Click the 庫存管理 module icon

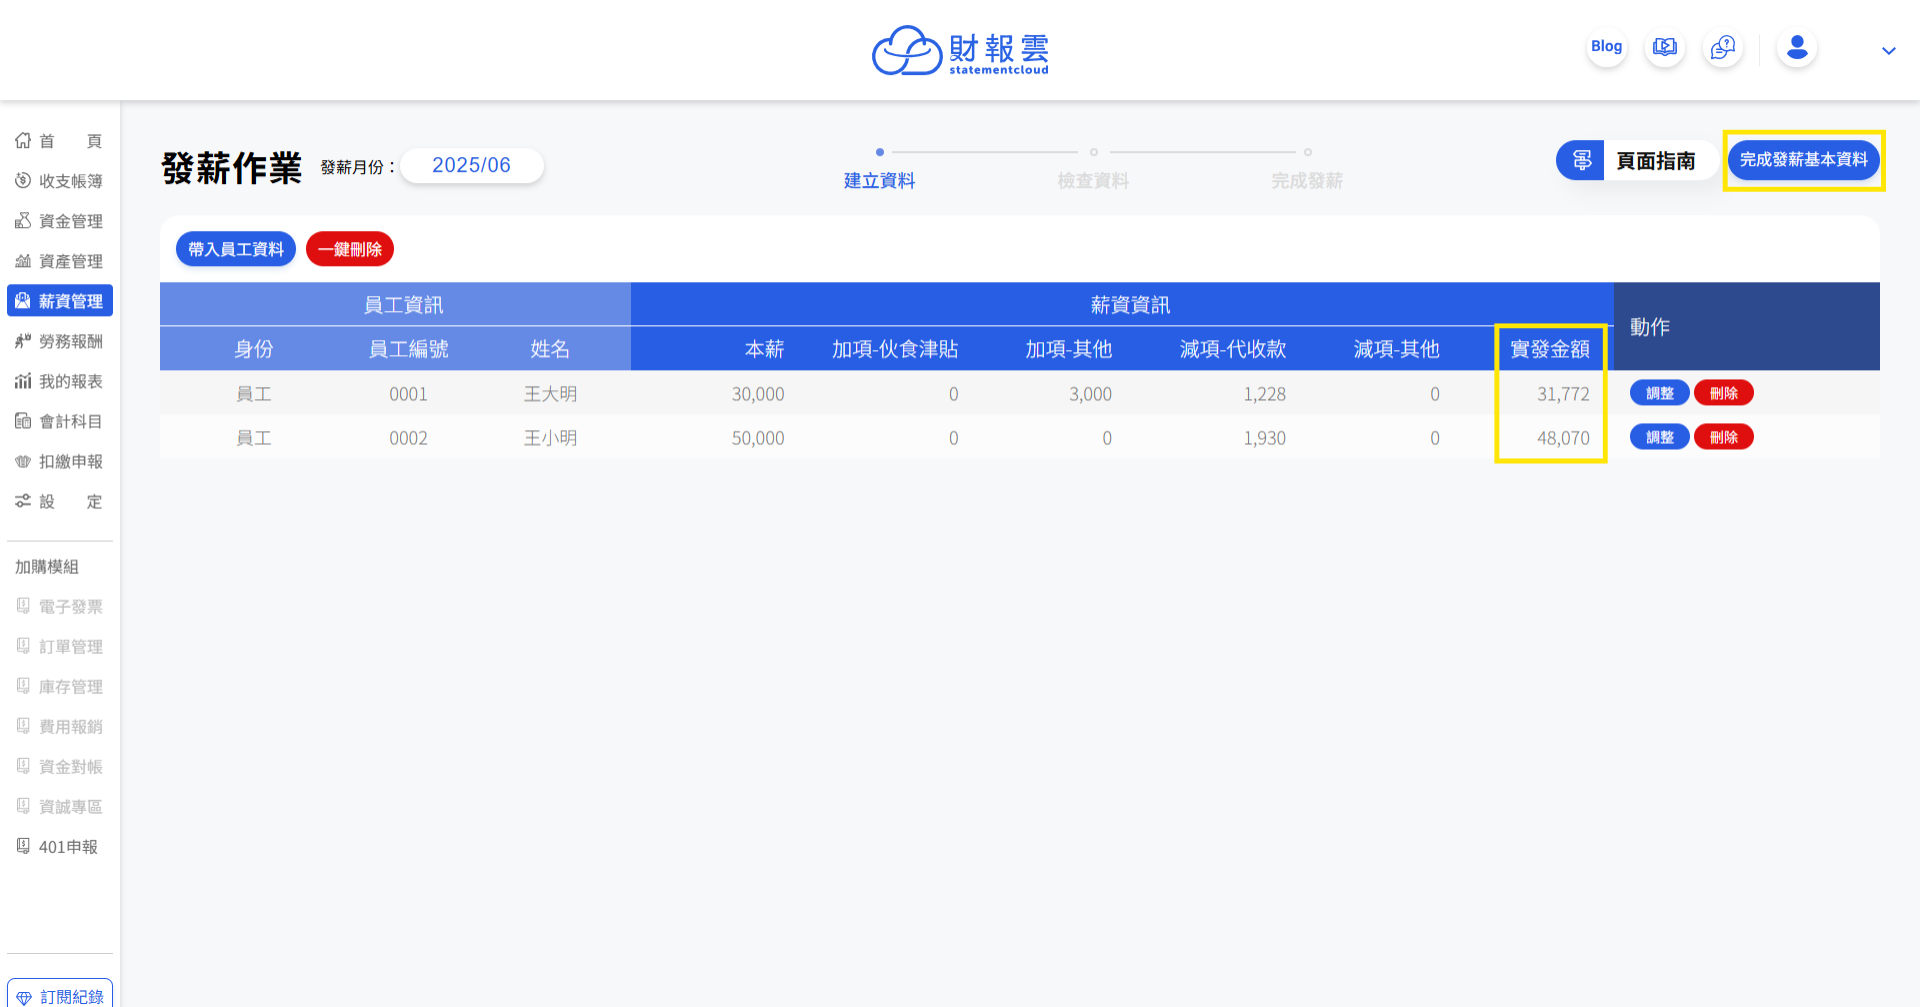click(23, 686)
